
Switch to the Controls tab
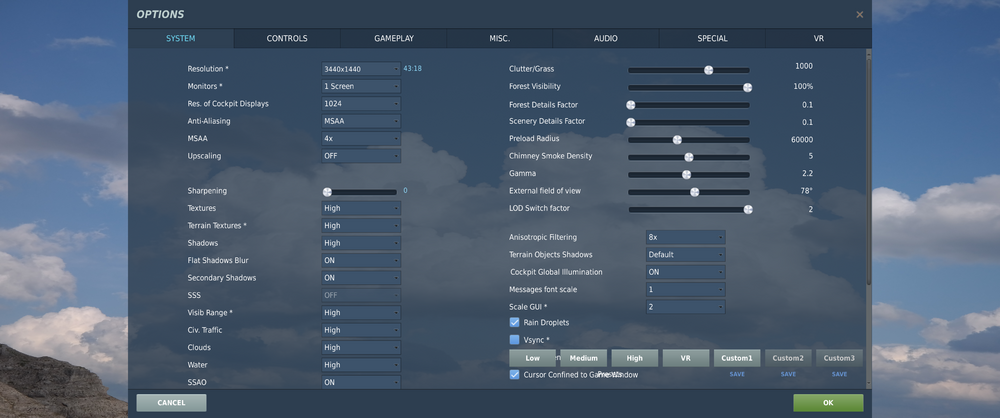287,38
